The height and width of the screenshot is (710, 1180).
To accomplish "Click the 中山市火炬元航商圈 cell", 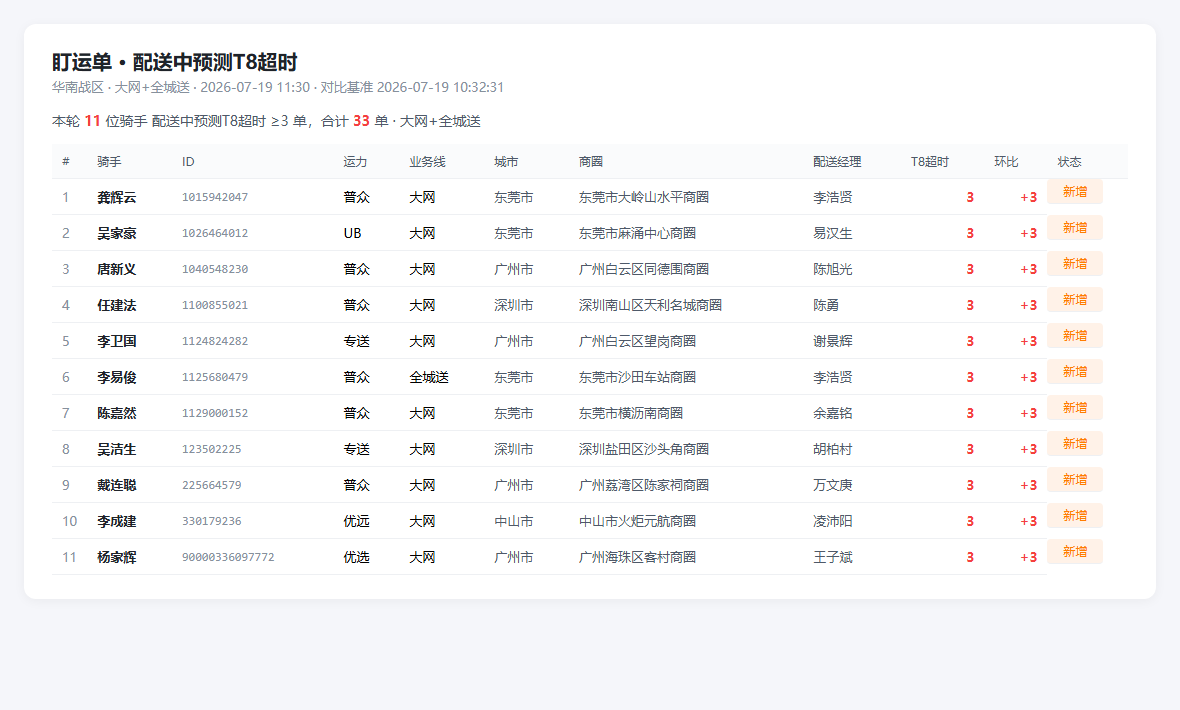I will point(637,521).
